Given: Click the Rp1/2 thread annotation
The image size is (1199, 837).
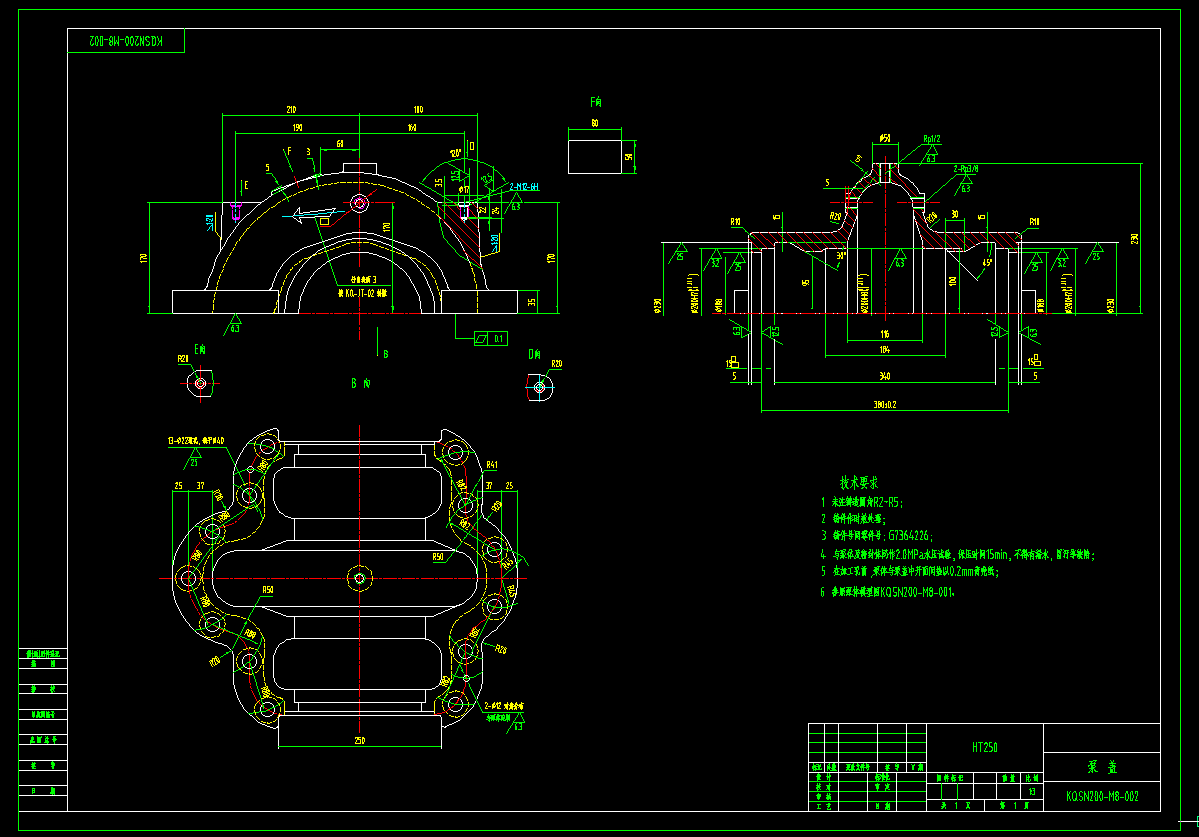Looking at the screenshot, I should click(931, 139).
